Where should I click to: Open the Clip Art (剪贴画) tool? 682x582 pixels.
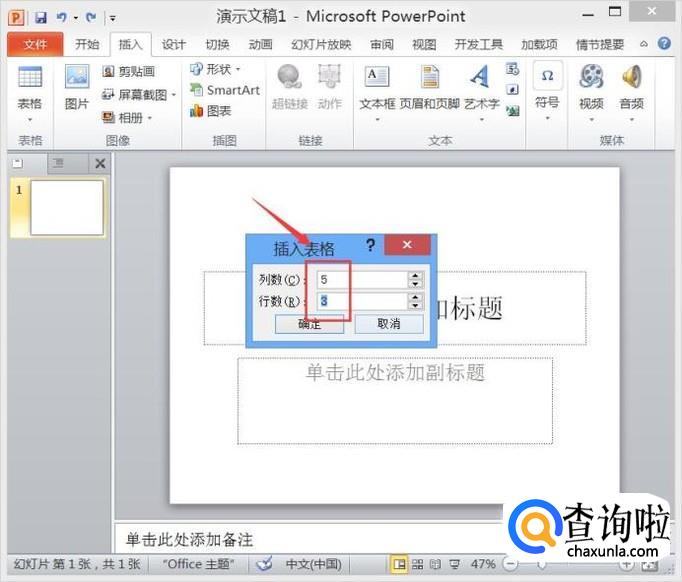pos(131,72)
